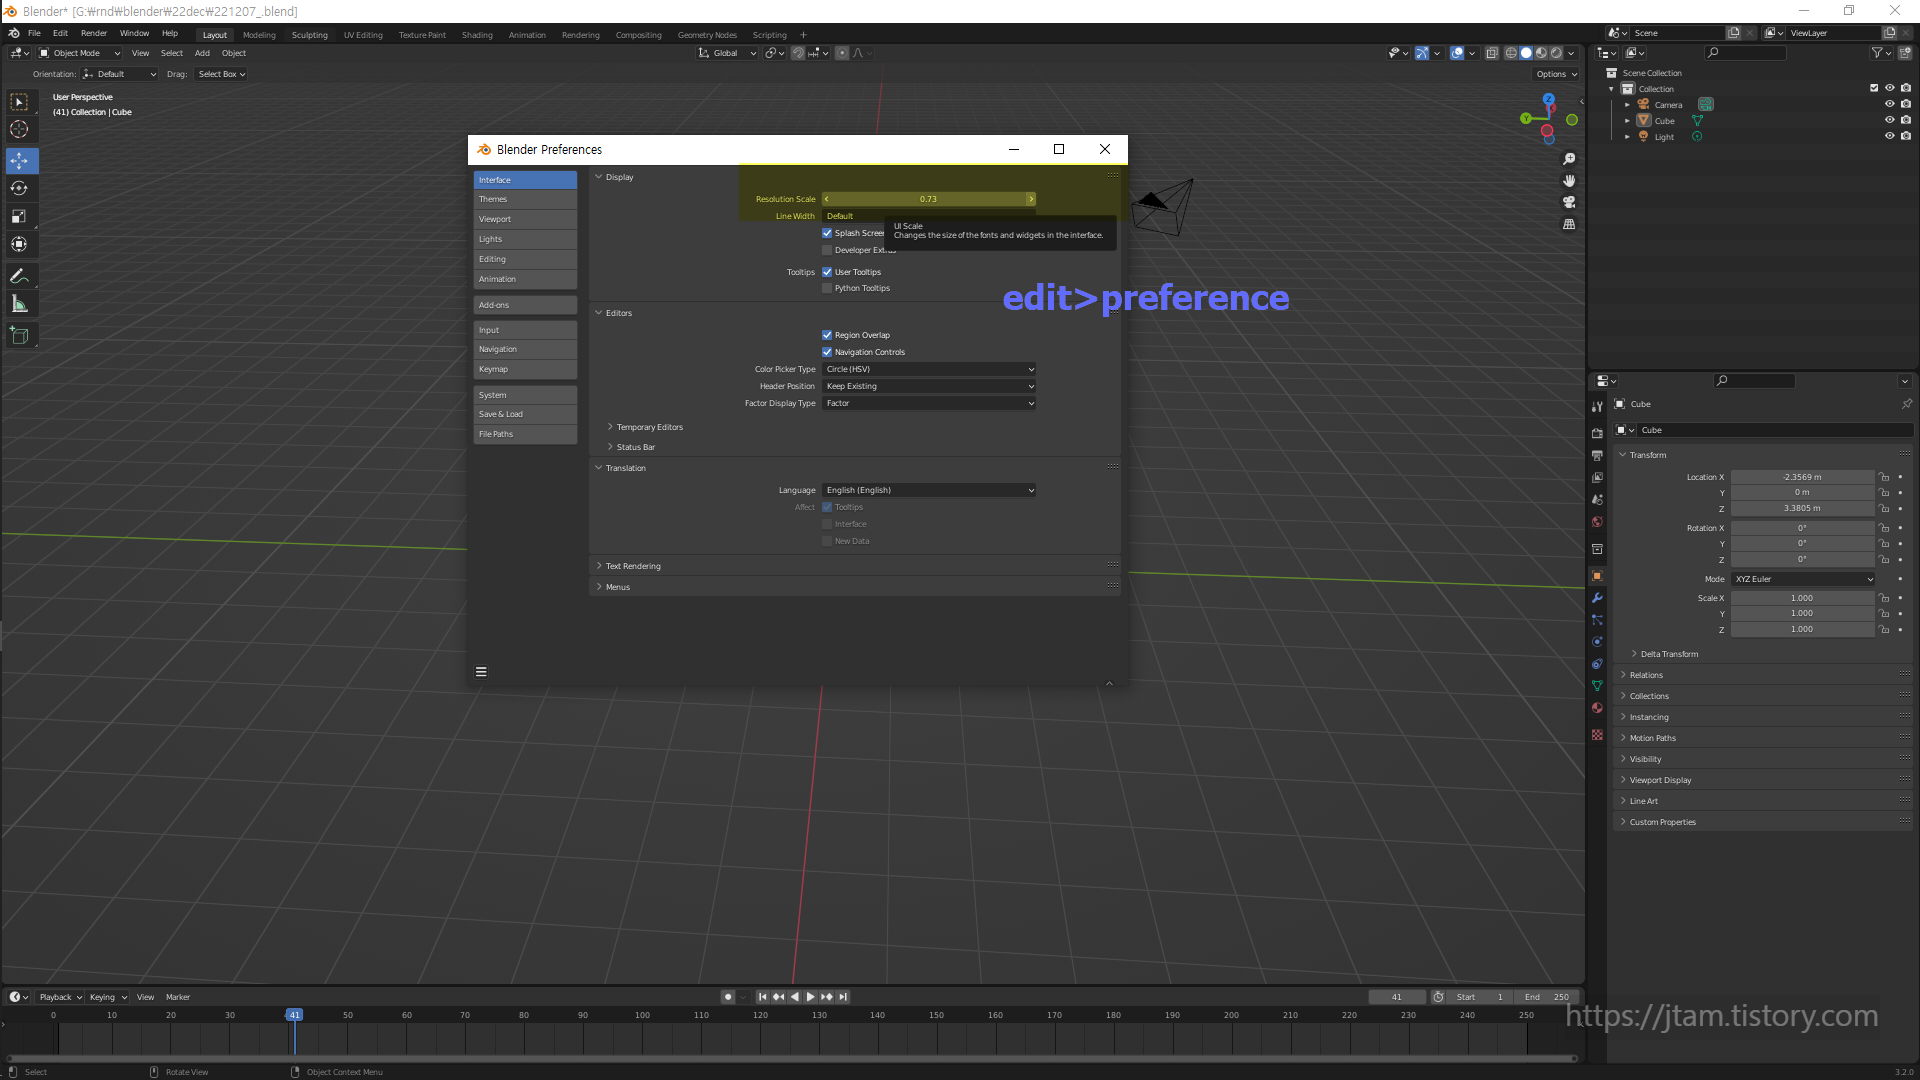Click the Add Cube tool icon
Image resolution: width=1920 pixels, height=1080 pixels.
19,336
